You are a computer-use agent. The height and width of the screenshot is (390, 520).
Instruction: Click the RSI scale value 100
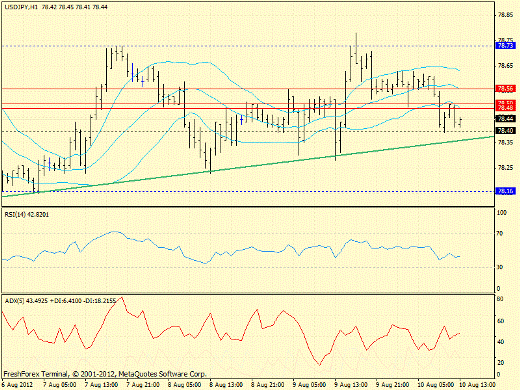coord(501,212)
